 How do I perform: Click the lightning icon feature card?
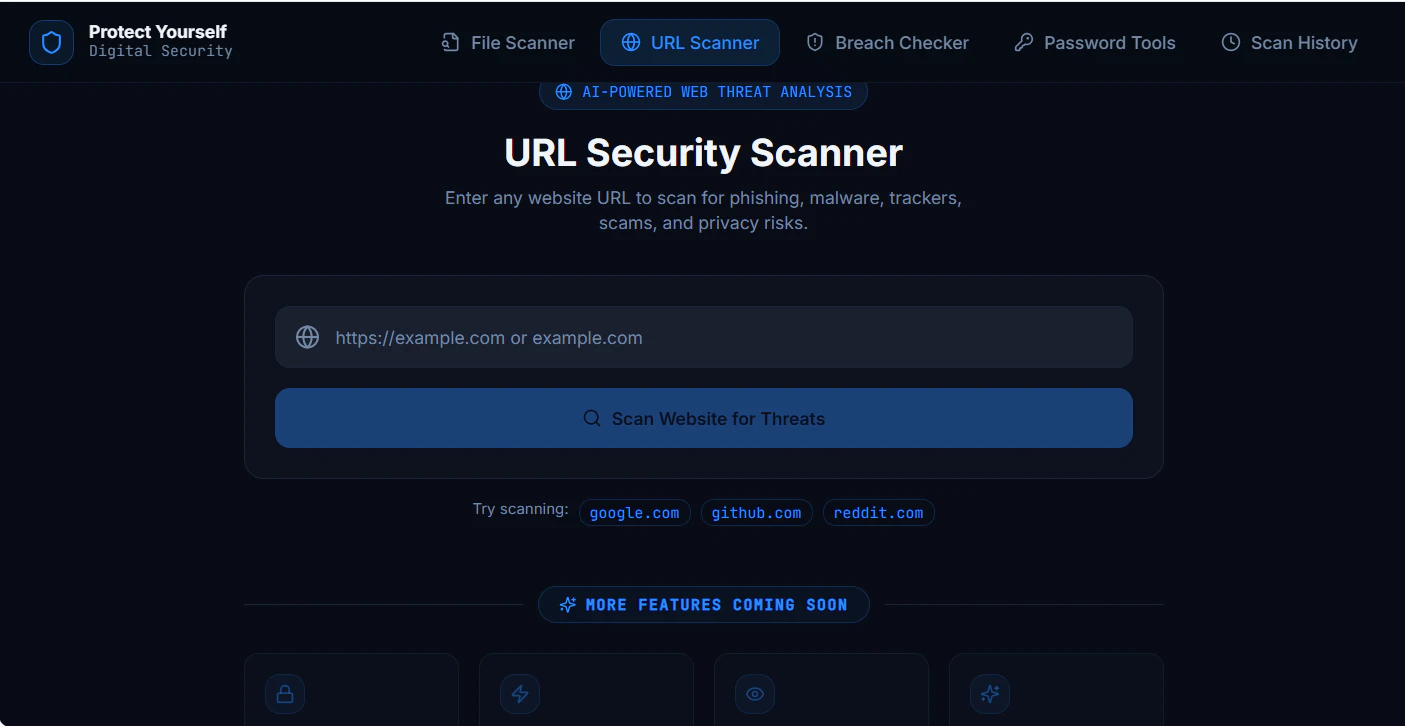(x=520, y=693)
